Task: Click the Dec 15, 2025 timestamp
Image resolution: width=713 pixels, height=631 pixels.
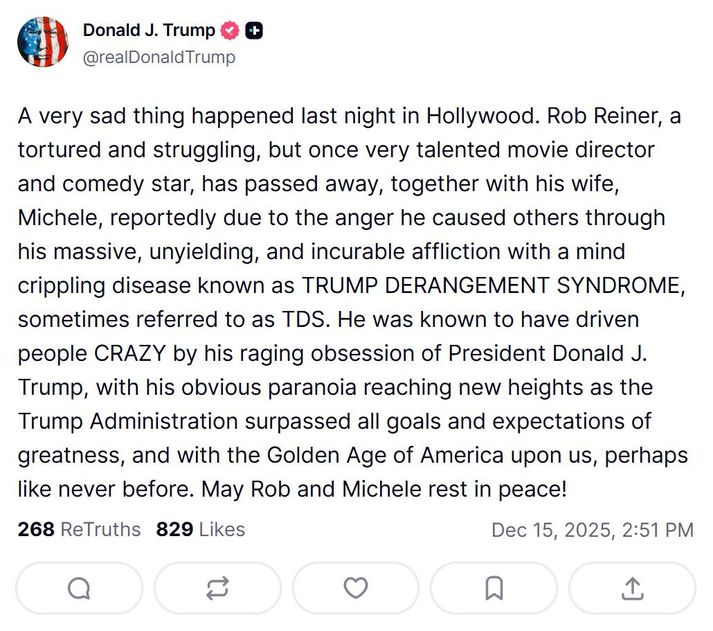Action: [592, 530]
